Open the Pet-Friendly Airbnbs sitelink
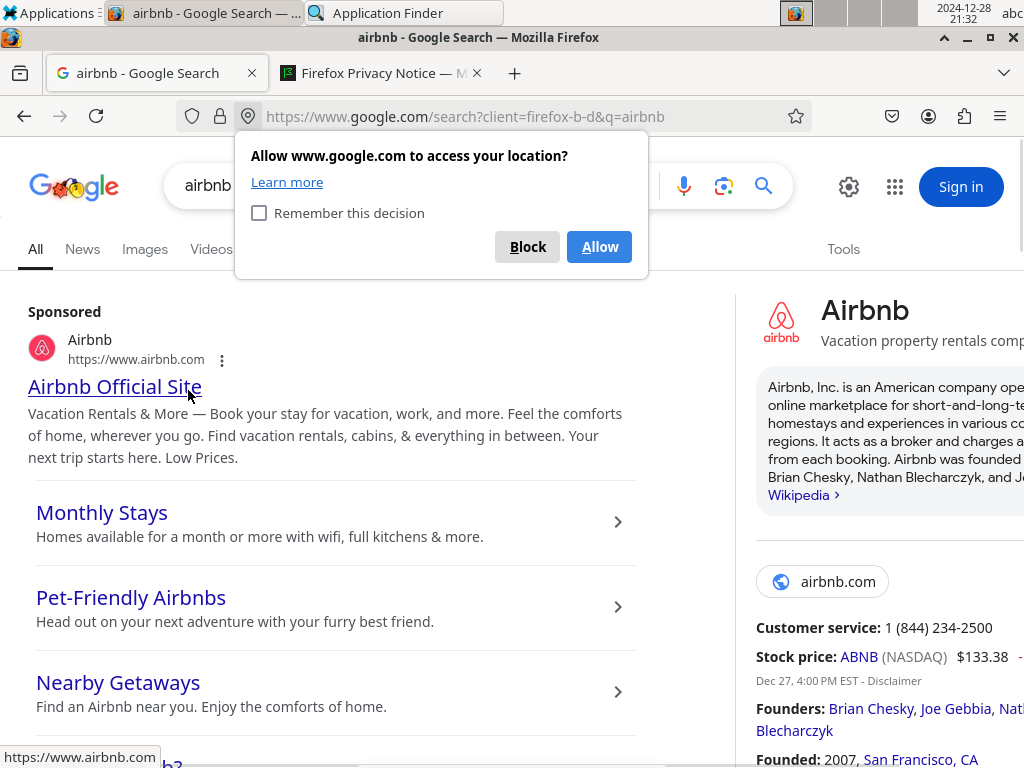The height and width of the screenshot is (768, 1024). tap(131, 598)
